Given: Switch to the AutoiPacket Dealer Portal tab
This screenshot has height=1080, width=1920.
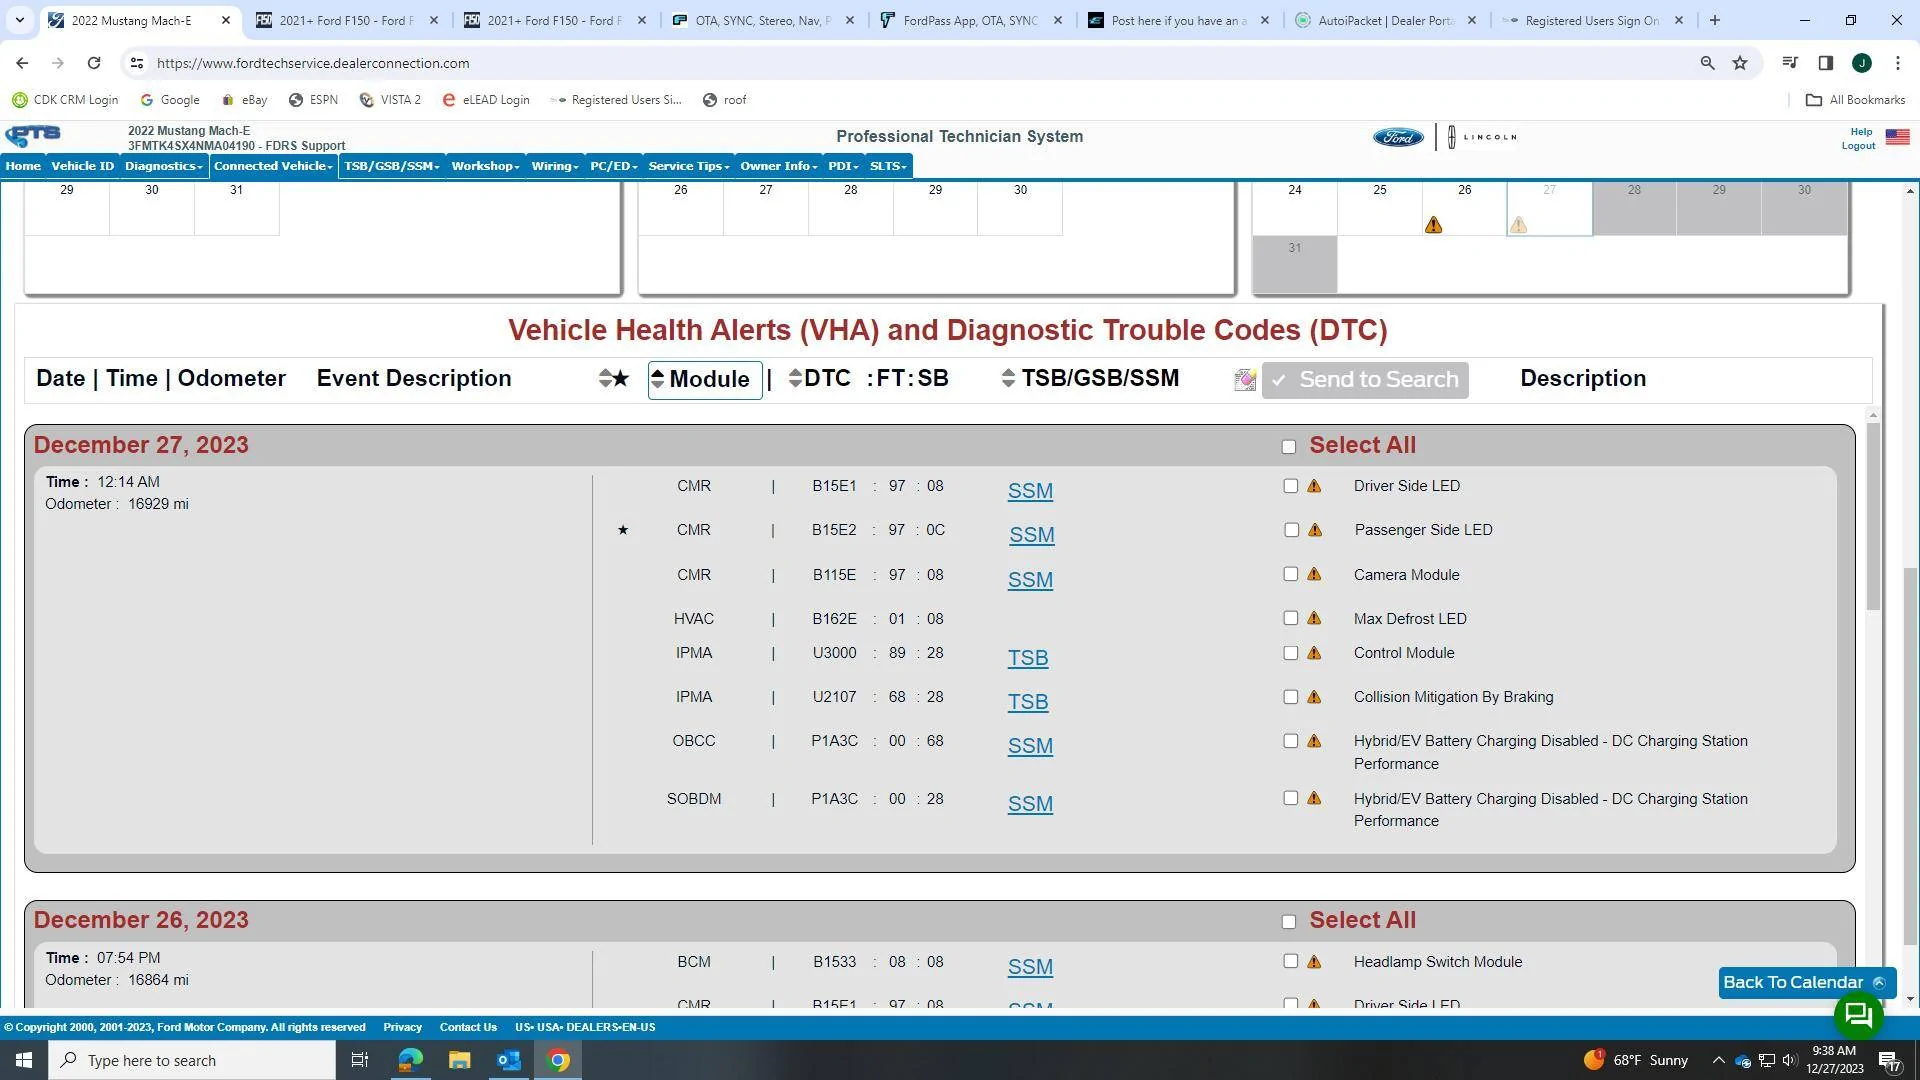Looking at the screenshot, I should pyautogui.click(x=1386, y=20).
